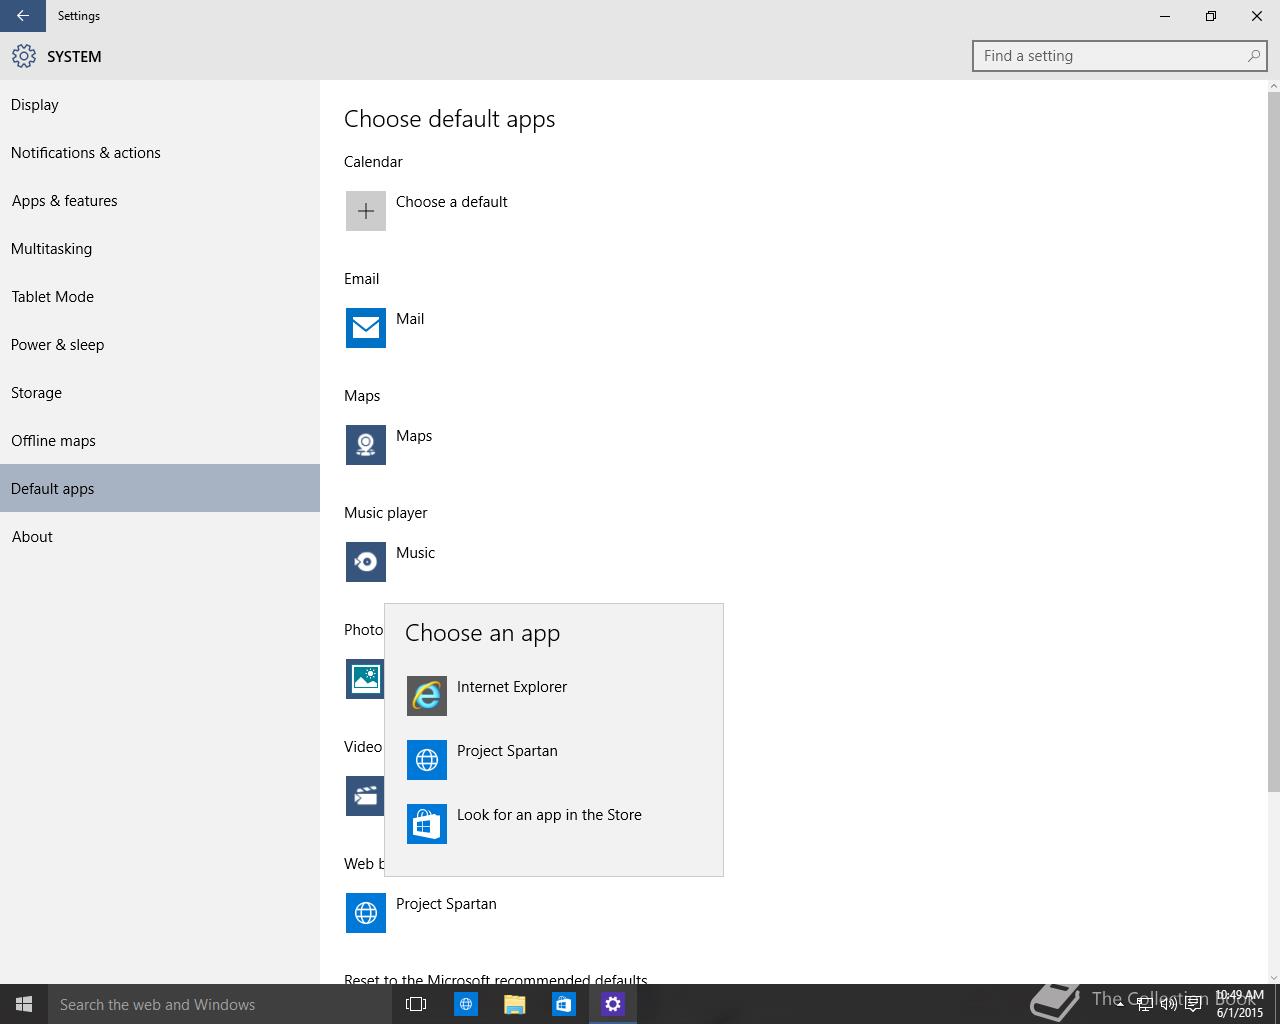
Task: Open the Windows Start button
Action: 24,1004
